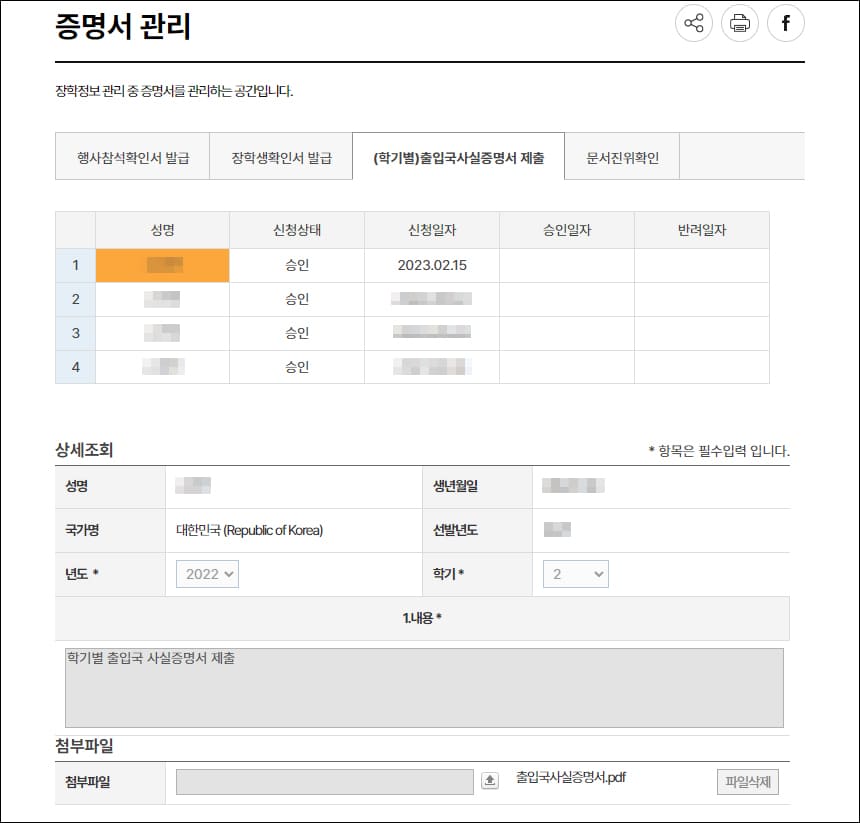The width and height of the screenshot is (860, 823).
Task: Switch to the 장학생확인서 발급 tab
Action: pyautogui.click(x=281, y=156)
